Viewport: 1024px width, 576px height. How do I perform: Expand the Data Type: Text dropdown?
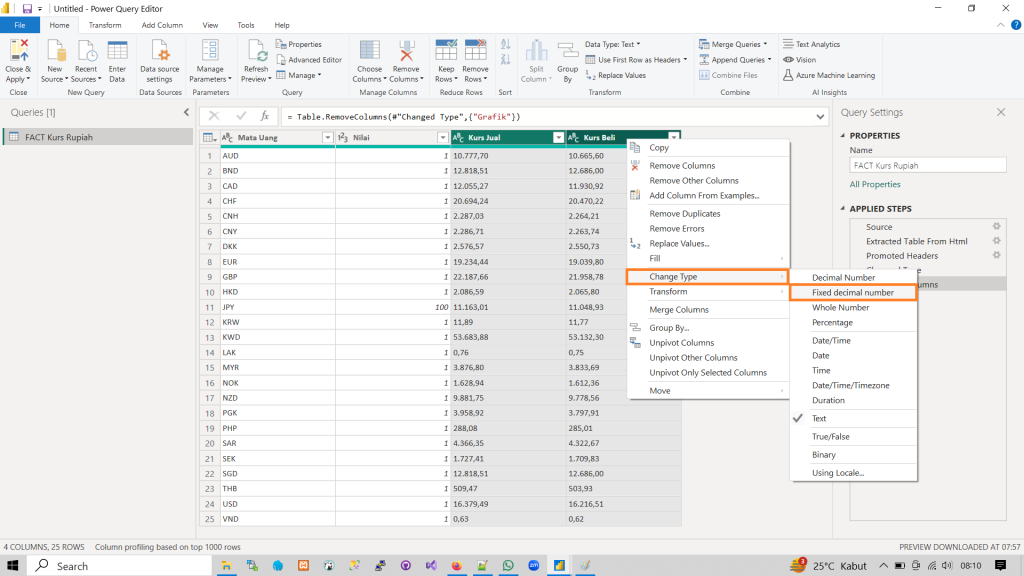pos(614,44)
